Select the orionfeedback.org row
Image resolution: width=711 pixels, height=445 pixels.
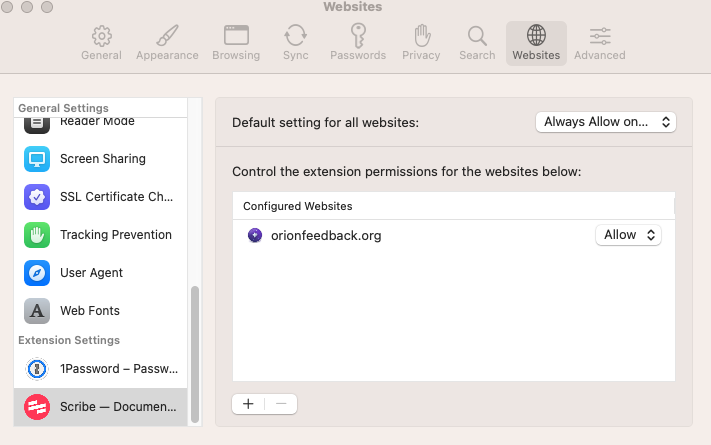pyautogui.click(x=400, y=236)
